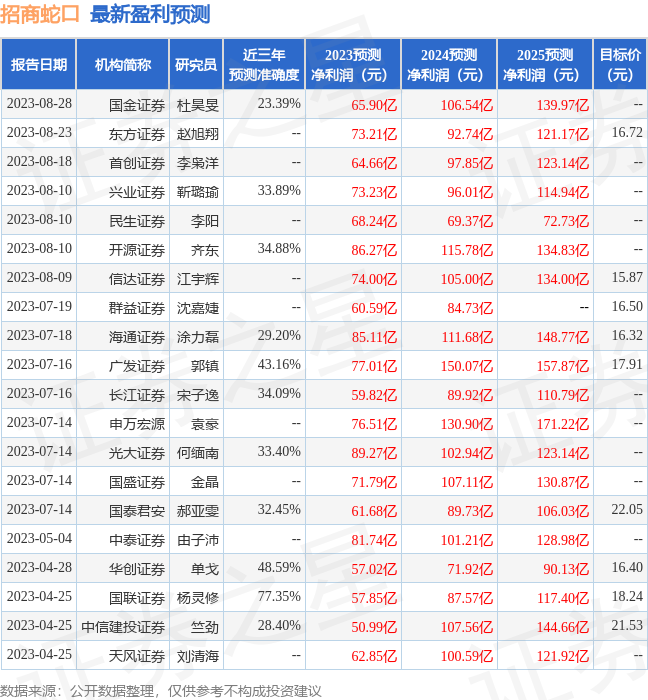Click target price 18.24
Image resolution: width=648 pixels, height=700 pixels.
coord(627,597)
